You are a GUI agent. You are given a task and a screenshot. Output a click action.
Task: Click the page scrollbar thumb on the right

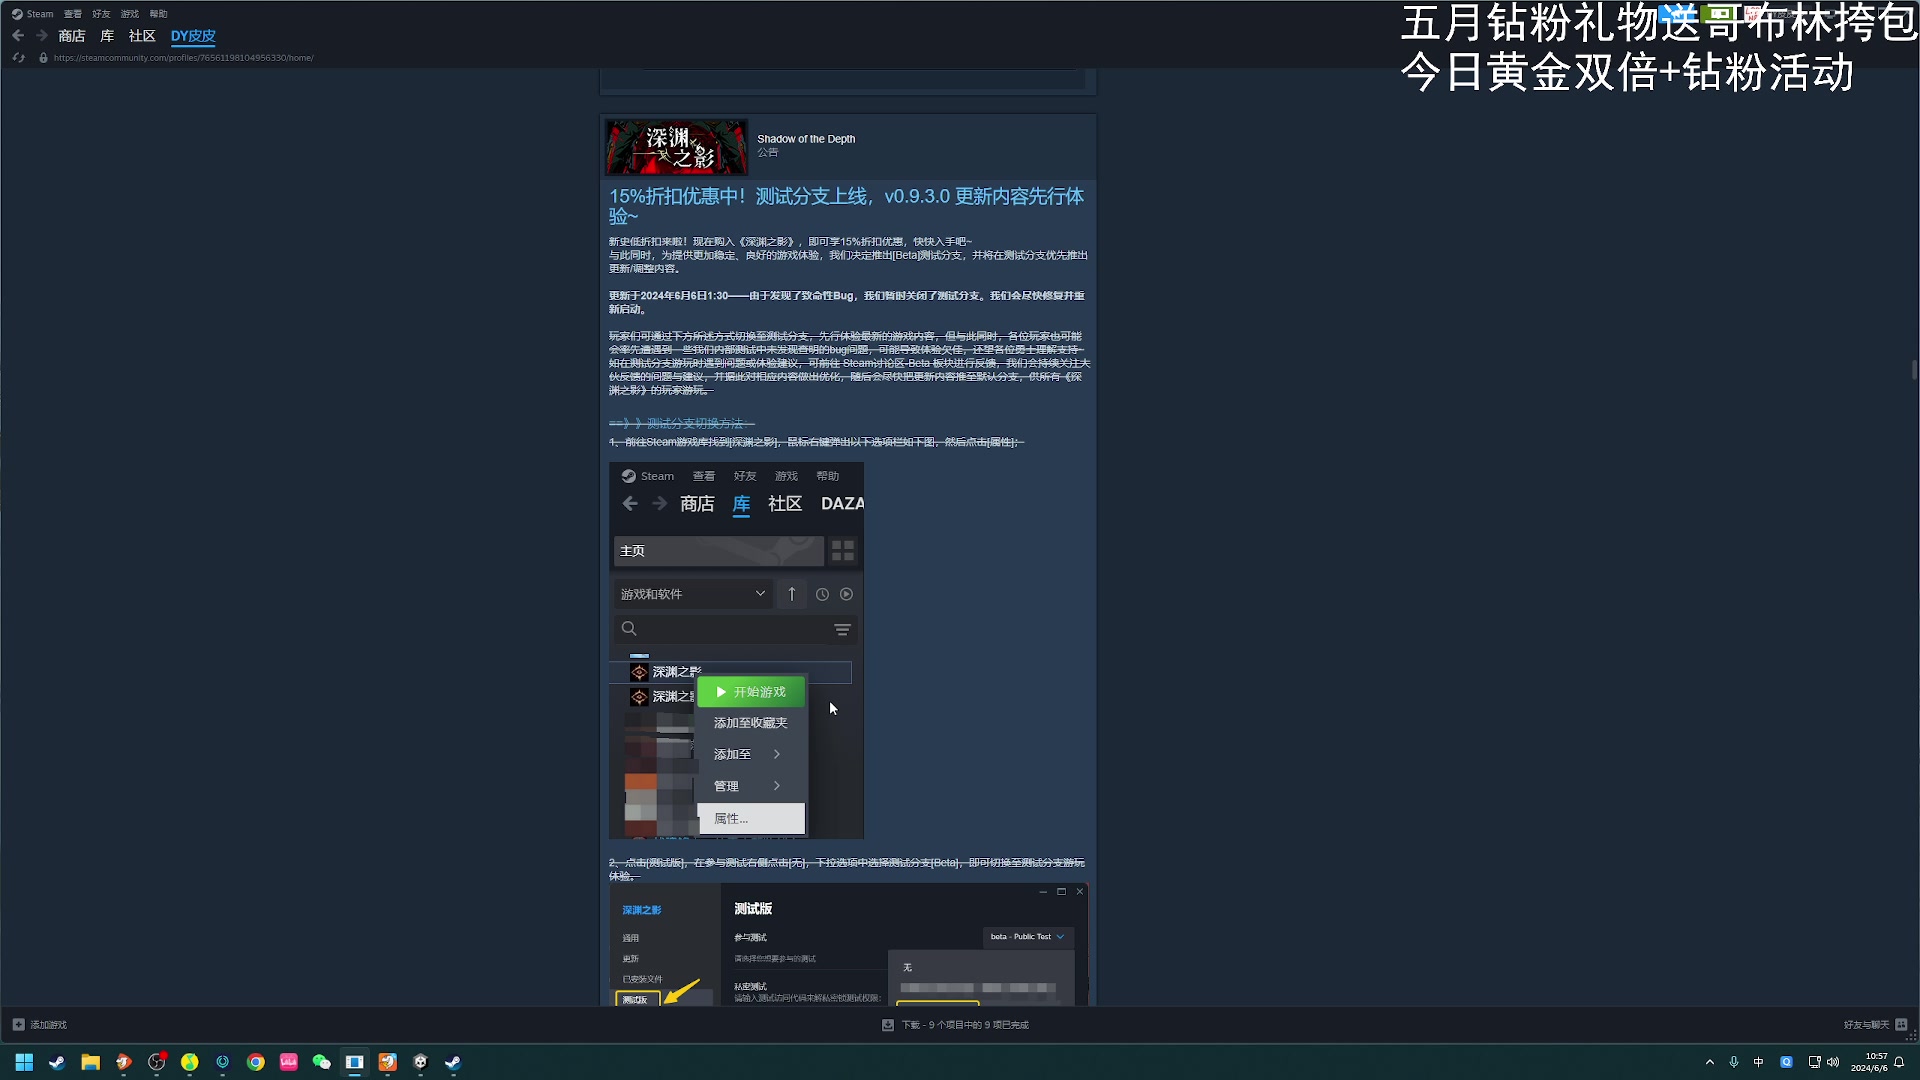tap(1914, 370)
